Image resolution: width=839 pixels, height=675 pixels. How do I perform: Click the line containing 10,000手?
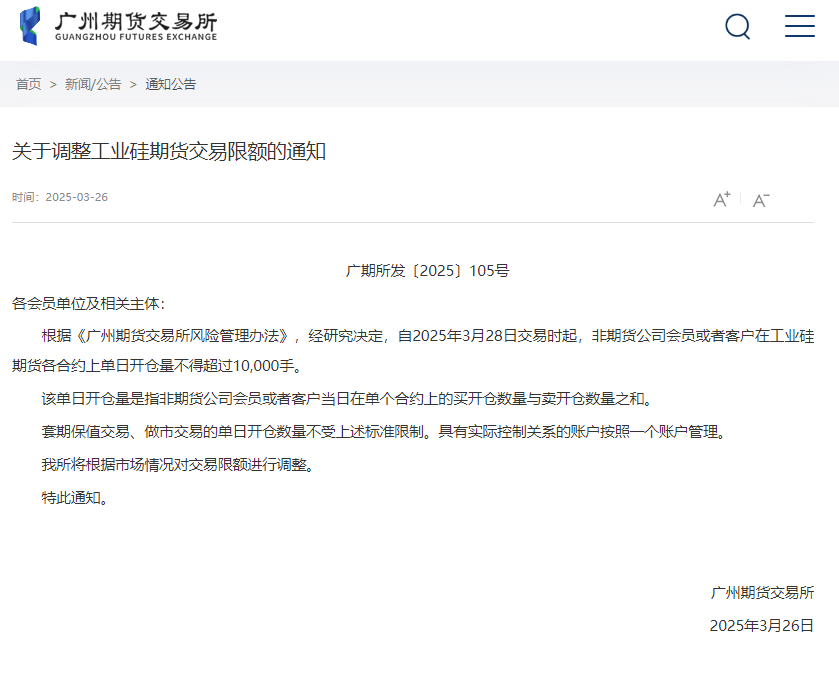[157, 366]
